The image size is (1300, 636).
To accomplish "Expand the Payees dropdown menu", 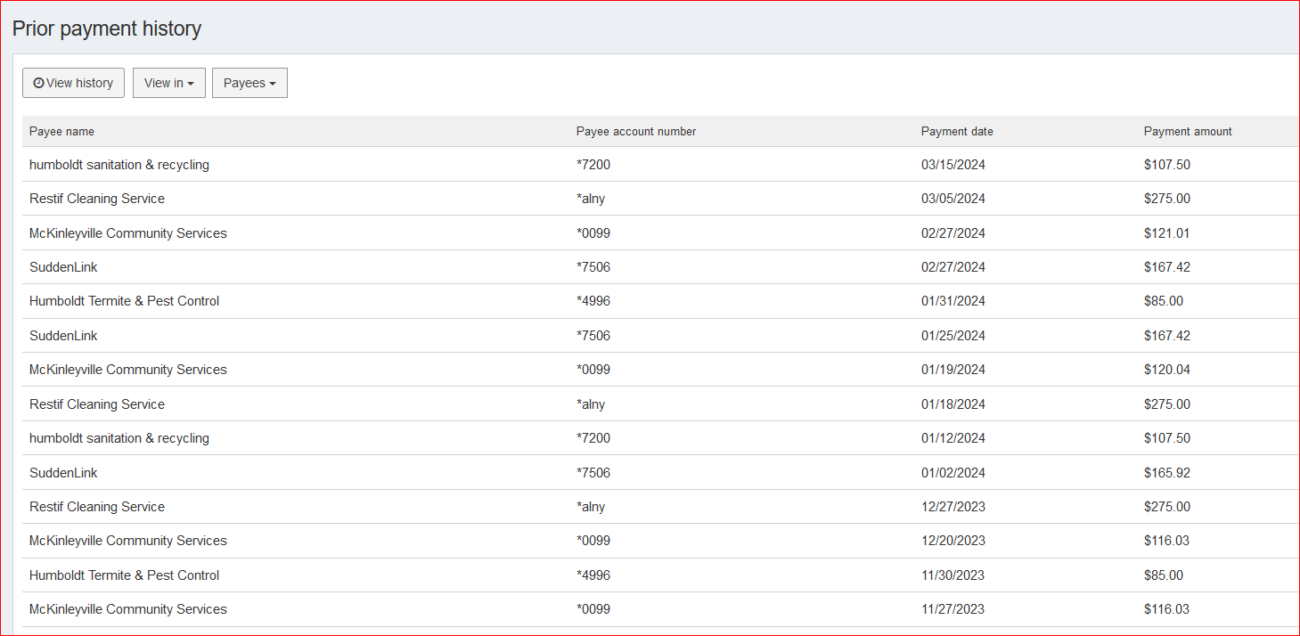I will tap(249, 83).
